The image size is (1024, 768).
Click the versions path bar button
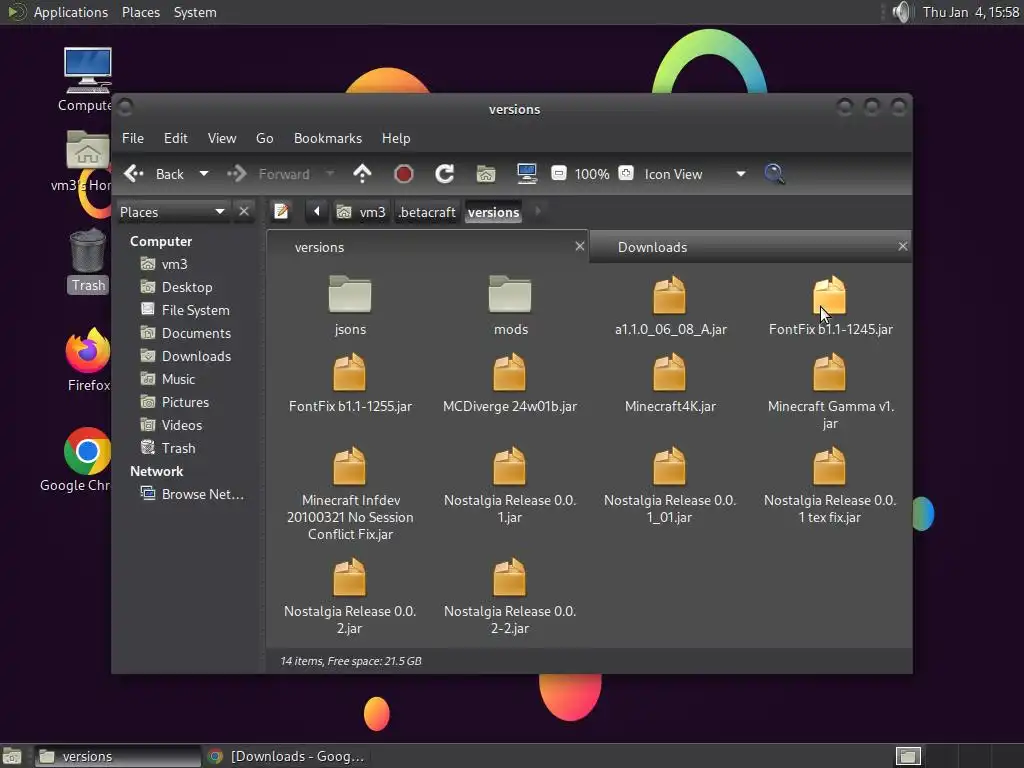click(494, 212)
